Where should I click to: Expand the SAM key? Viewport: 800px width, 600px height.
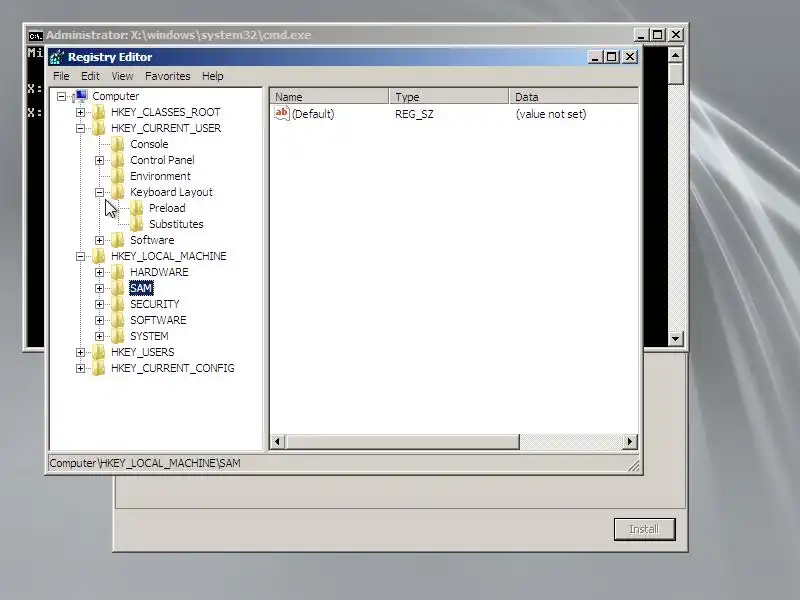99,288
